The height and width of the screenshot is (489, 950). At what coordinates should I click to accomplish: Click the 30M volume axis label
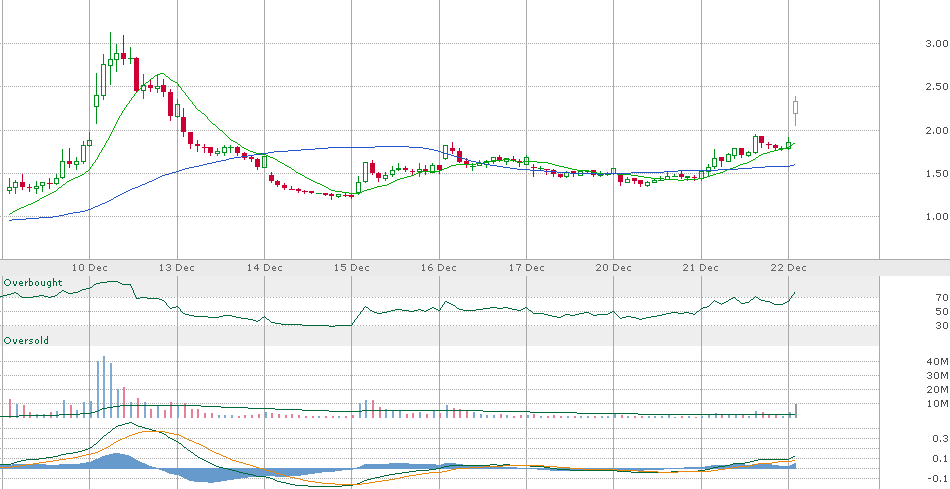[937, 376]
